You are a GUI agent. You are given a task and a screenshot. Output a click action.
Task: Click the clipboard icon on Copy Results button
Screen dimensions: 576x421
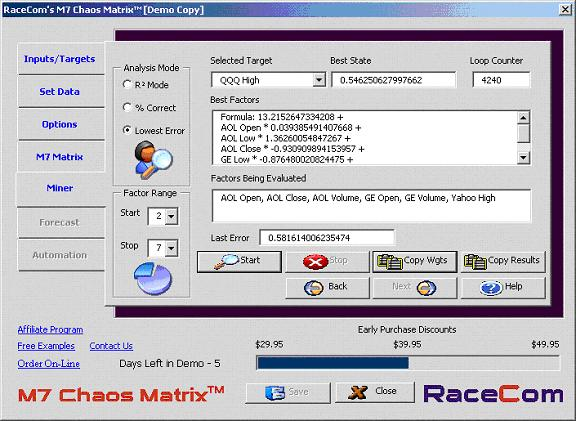(x=475, y=262)
